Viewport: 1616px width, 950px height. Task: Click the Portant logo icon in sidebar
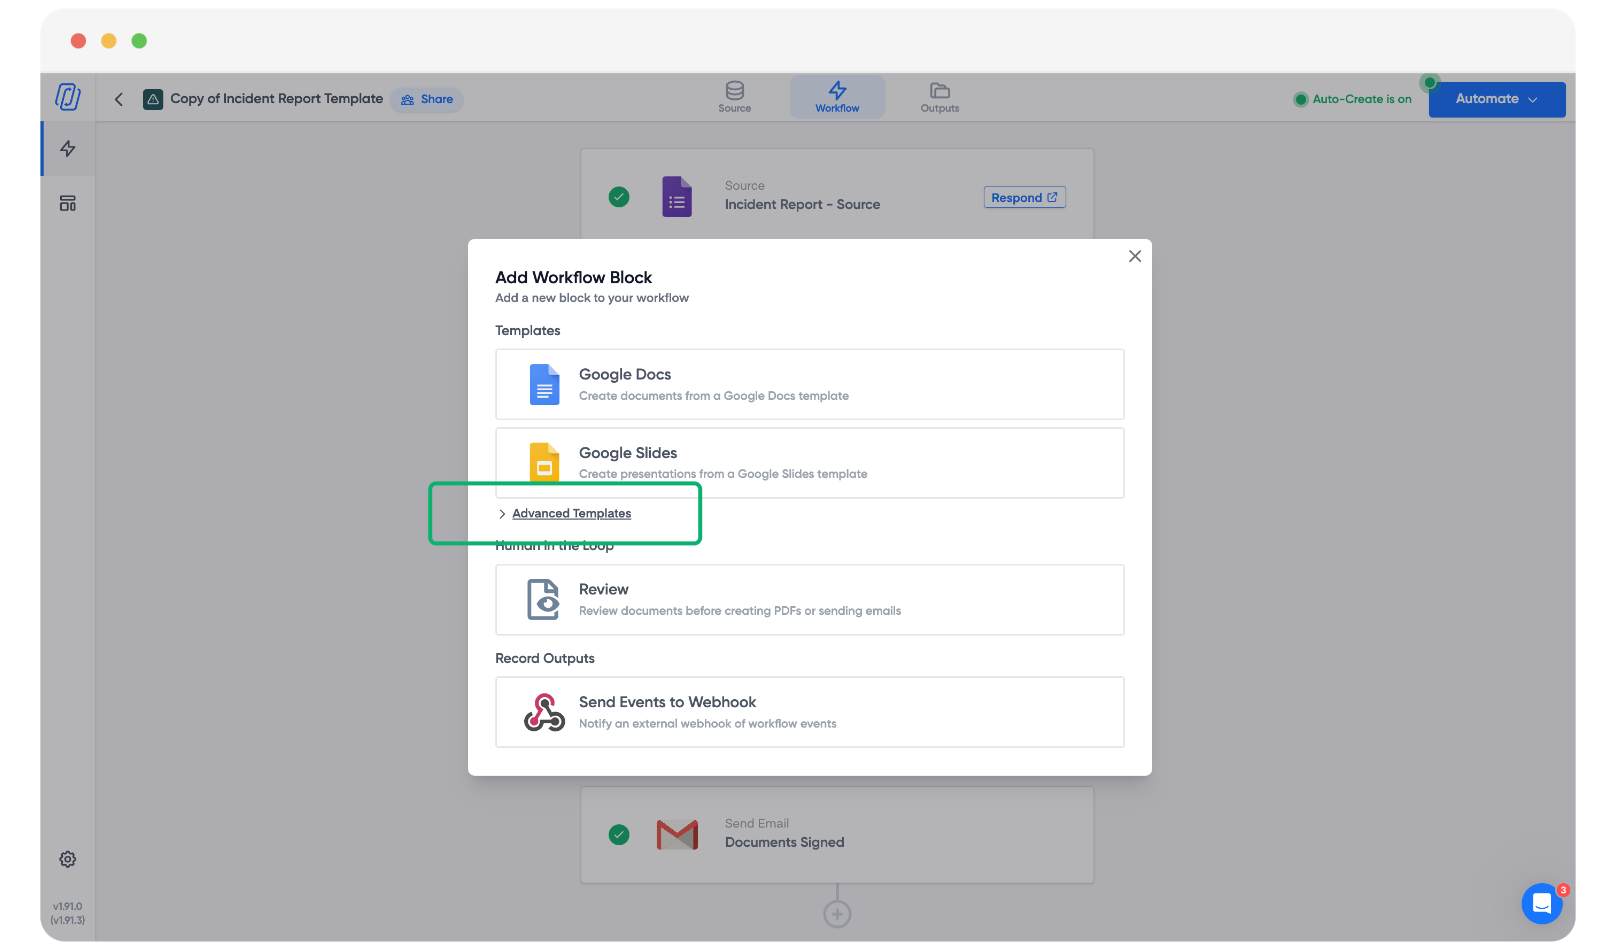click(x=67, y=97)
